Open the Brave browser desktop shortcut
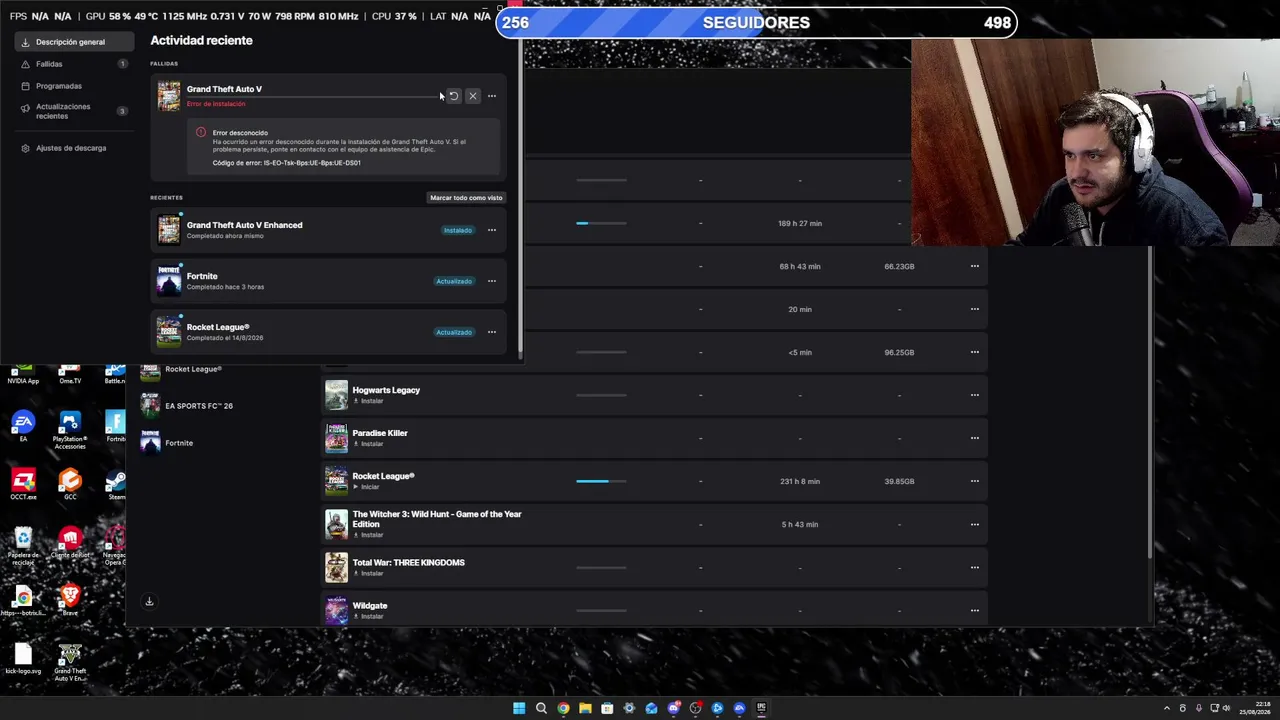 pyautogui.click(x=70, y=600)
